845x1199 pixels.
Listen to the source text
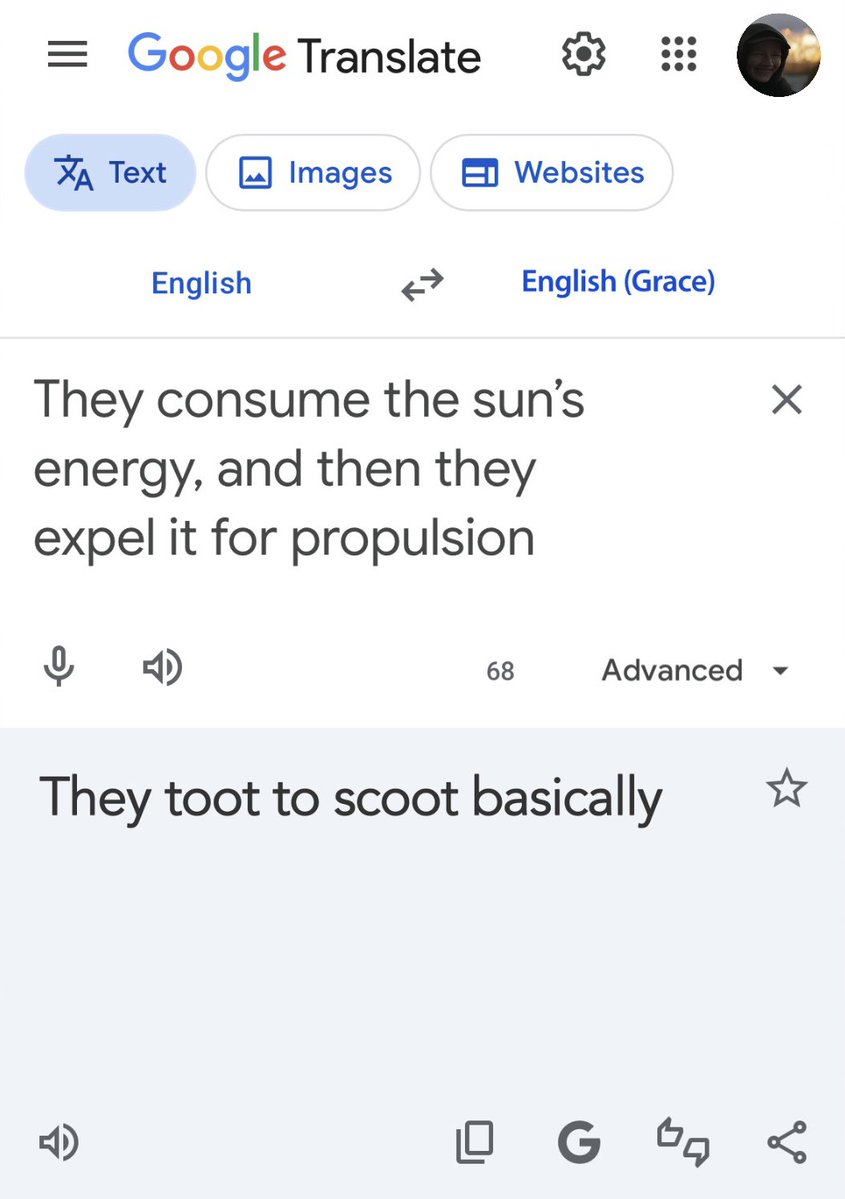pyautogui.click(x=162, y=668)
